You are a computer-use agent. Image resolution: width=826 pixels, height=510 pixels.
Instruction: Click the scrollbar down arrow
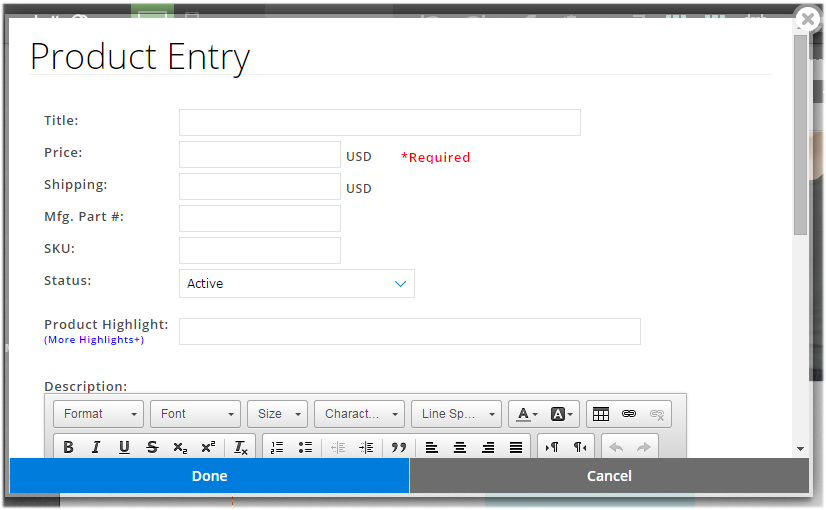pyautogui.click(x=801, y=449)
